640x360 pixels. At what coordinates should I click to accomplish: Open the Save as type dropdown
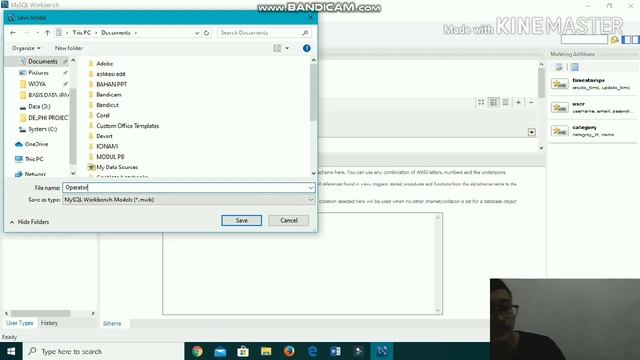(189, 200)
